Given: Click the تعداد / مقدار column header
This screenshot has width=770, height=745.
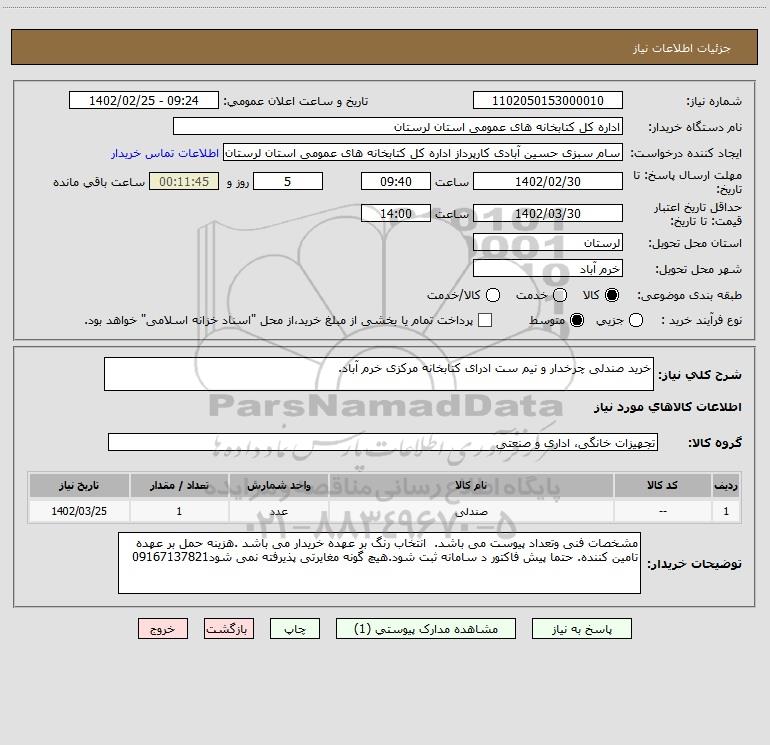Looking at the screenshot, I should click(x=179, y=485).
